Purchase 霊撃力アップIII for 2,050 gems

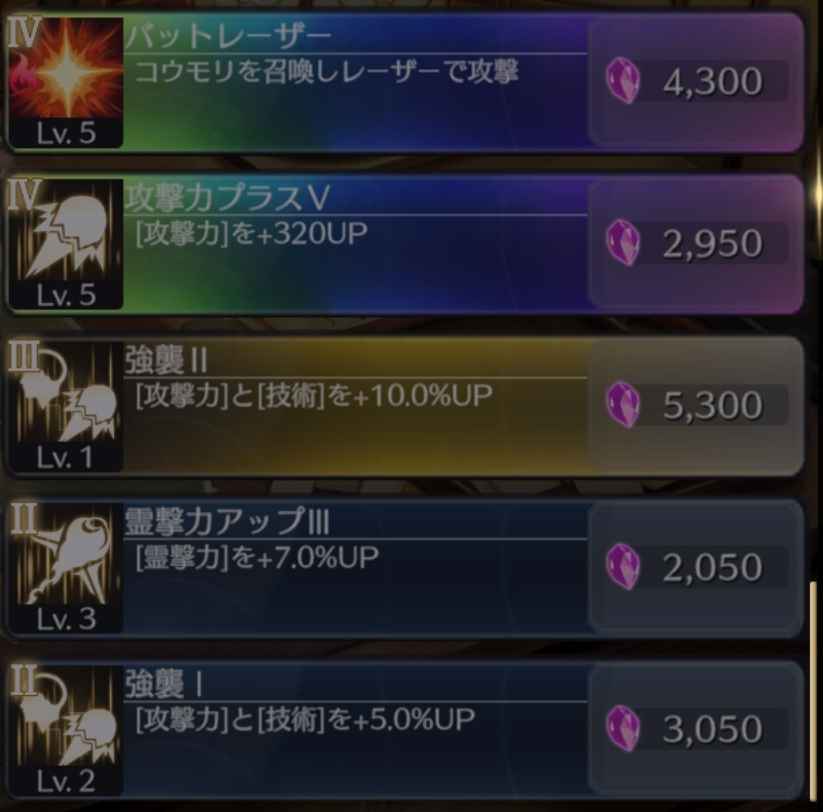[x=696, y=567]
